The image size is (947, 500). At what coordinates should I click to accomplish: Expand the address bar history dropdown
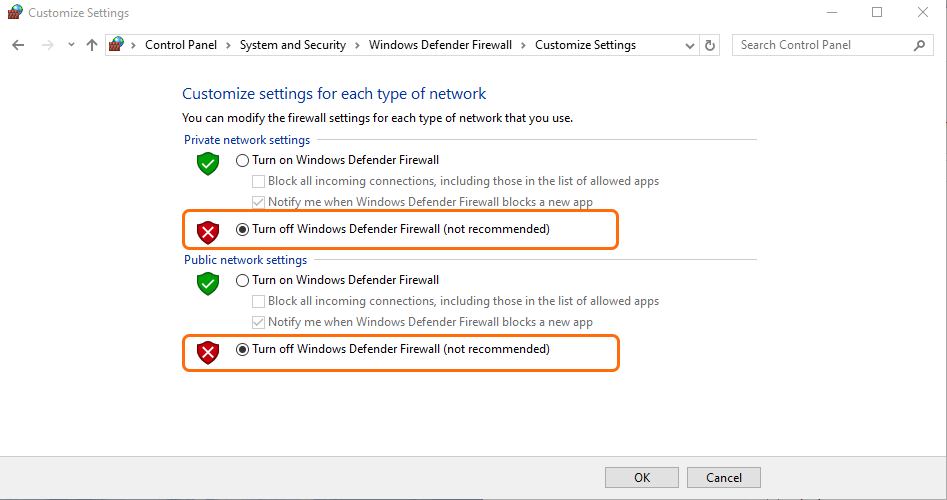tap(690, 45)
